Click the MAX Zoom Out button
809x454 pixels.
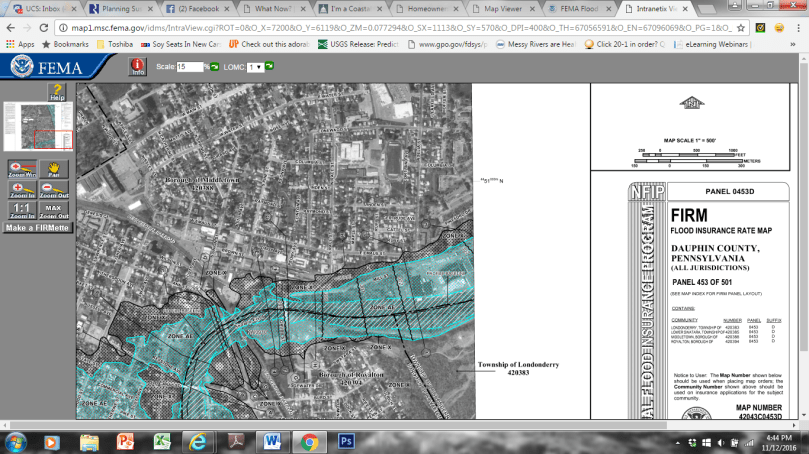click(54, 210)
